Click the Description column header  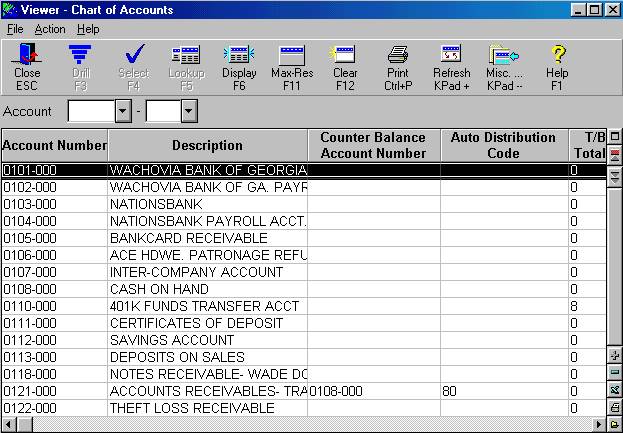[x=207, y=146]
